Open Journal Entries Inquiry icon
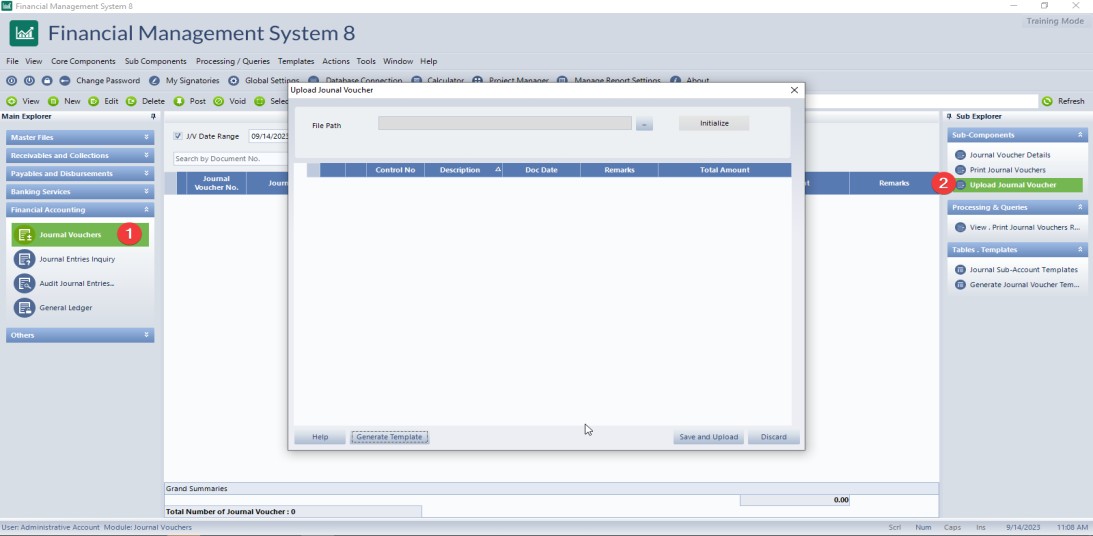 (25, 259)
